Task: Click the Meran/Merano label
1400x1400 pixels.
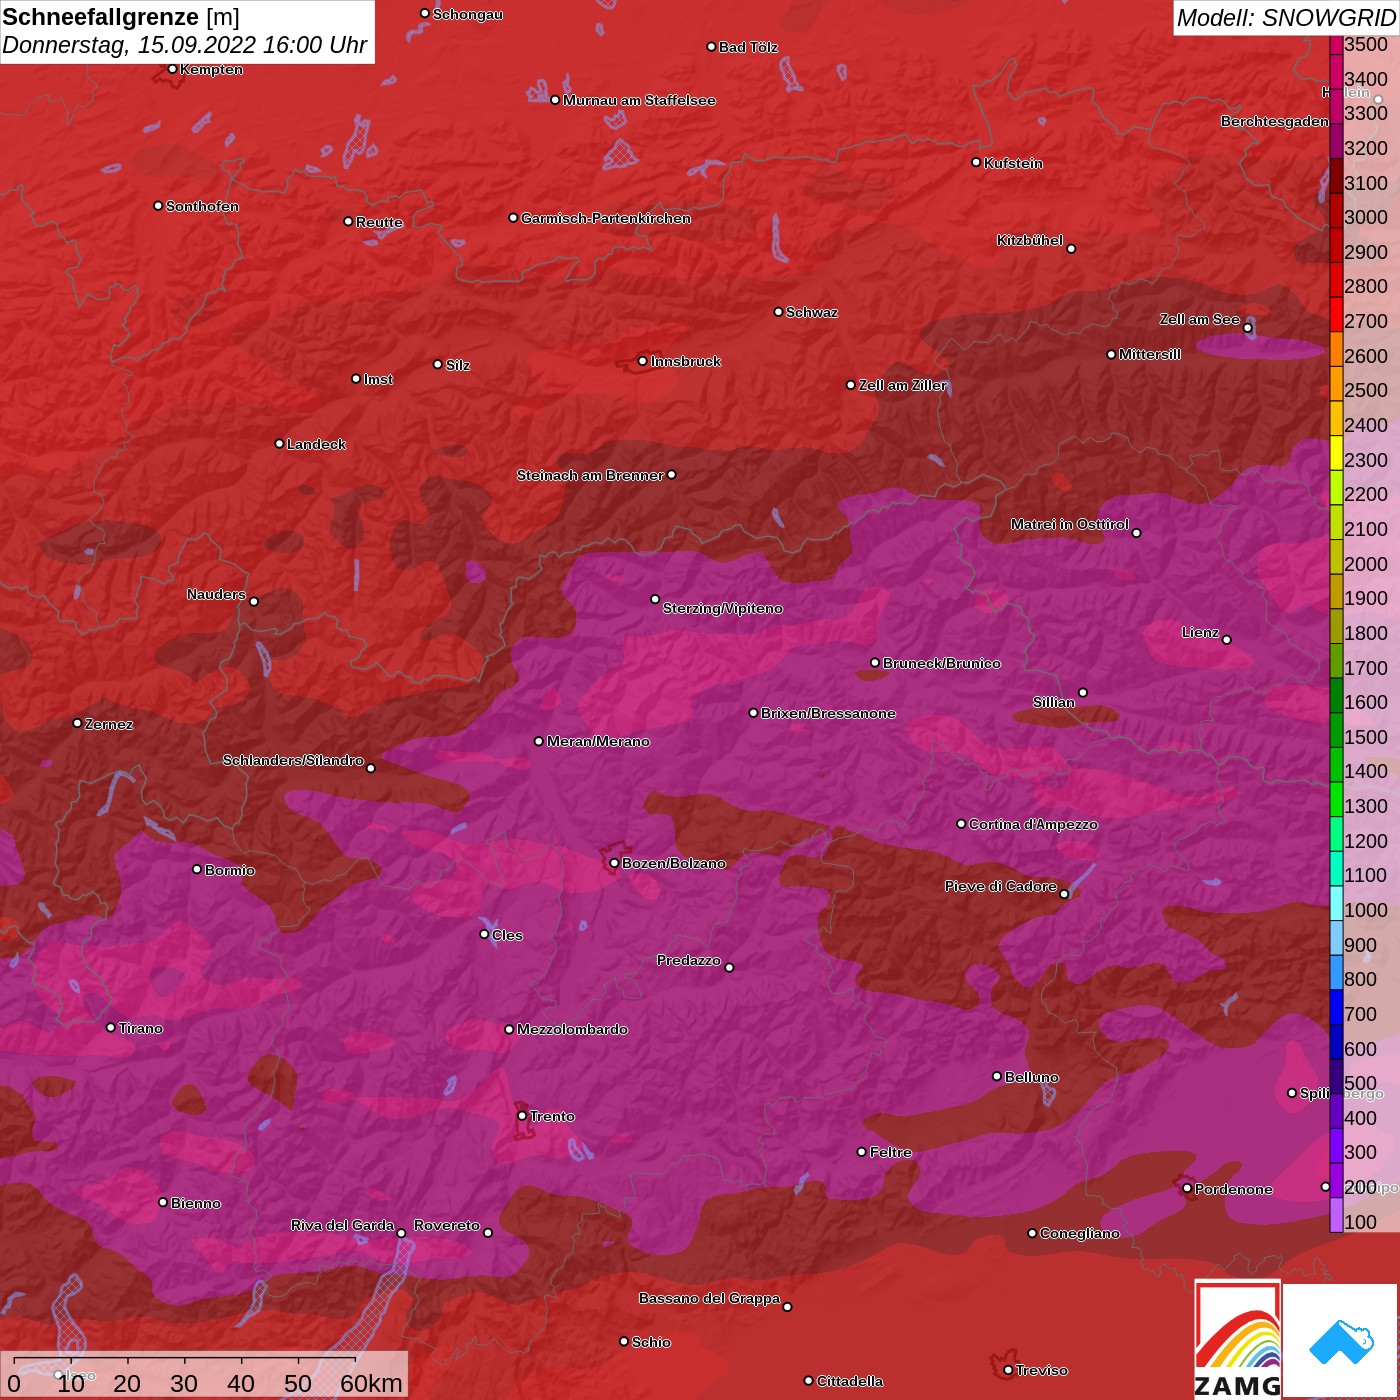Action: tap(598, 741)
